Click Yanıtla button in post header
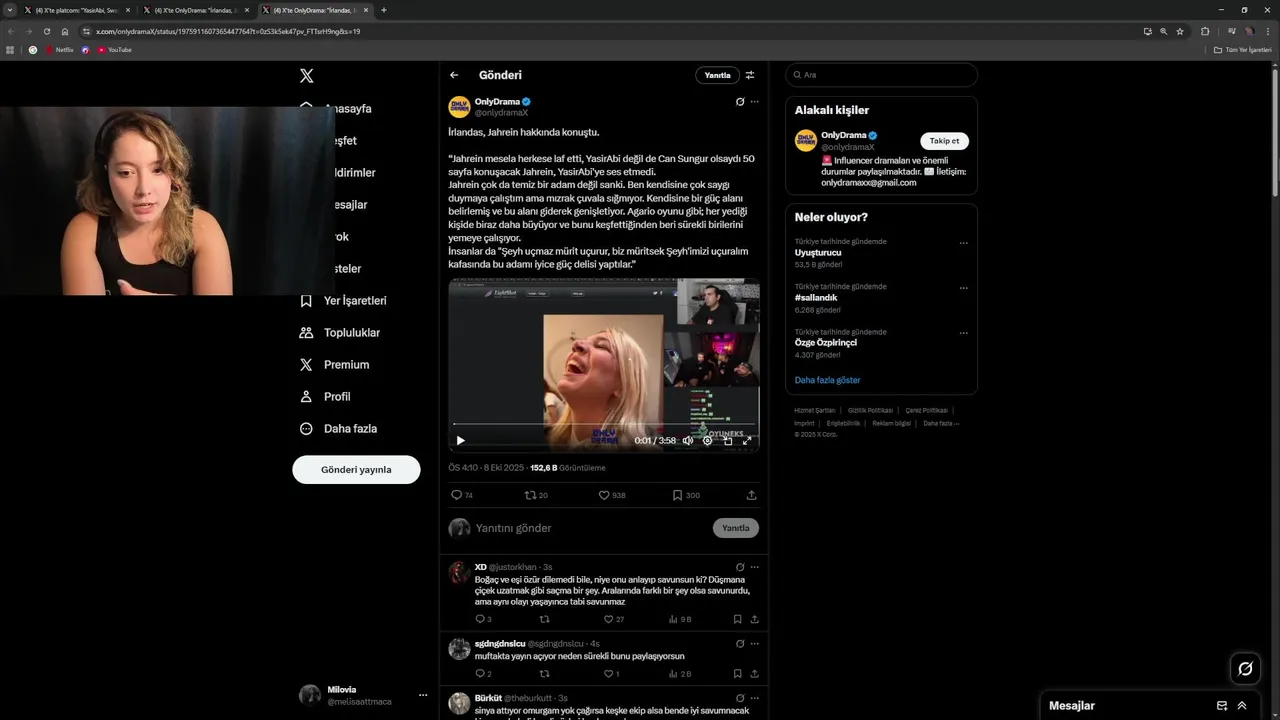 tap(717, 75)
